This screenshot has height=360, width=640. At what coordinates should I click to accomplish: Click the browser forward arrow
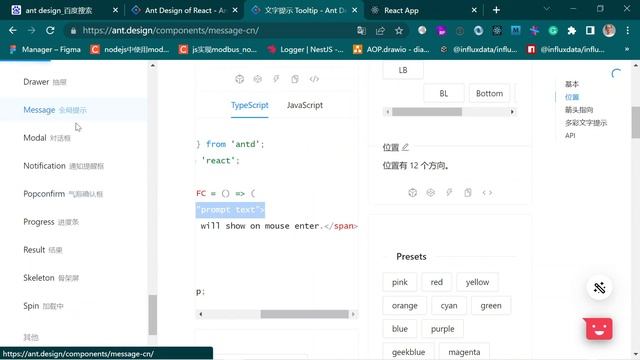[31, 31]
